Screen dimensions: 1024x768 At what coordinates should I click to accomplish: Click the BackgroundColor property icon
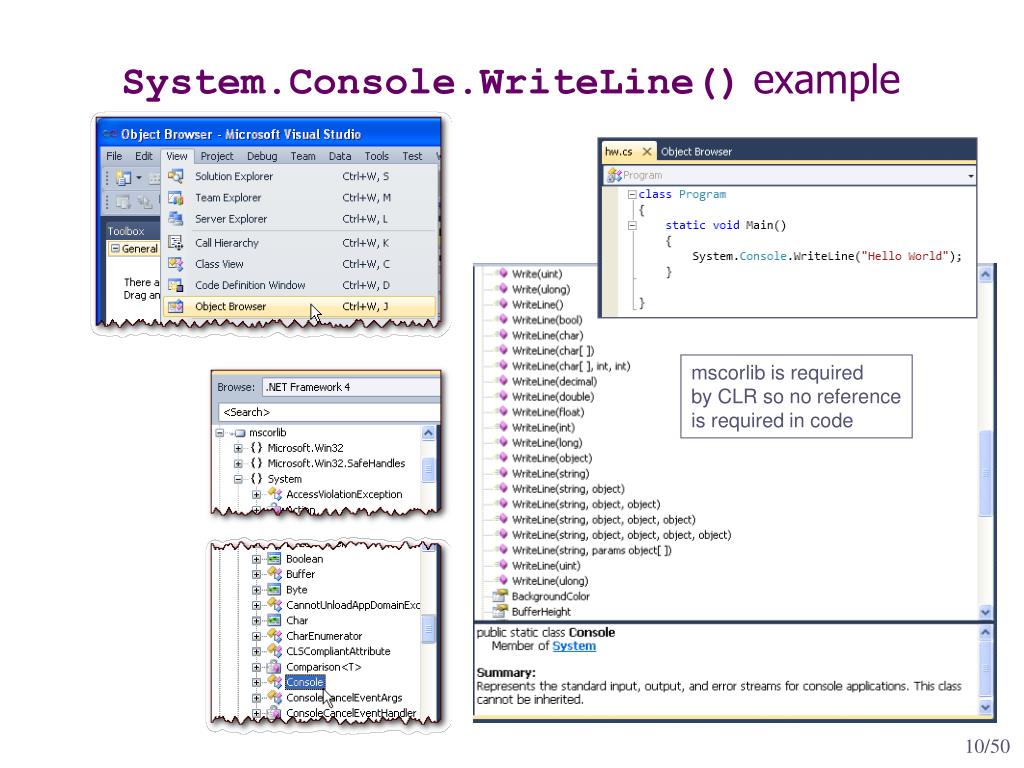pyautogui.click(x=500, y=596)
